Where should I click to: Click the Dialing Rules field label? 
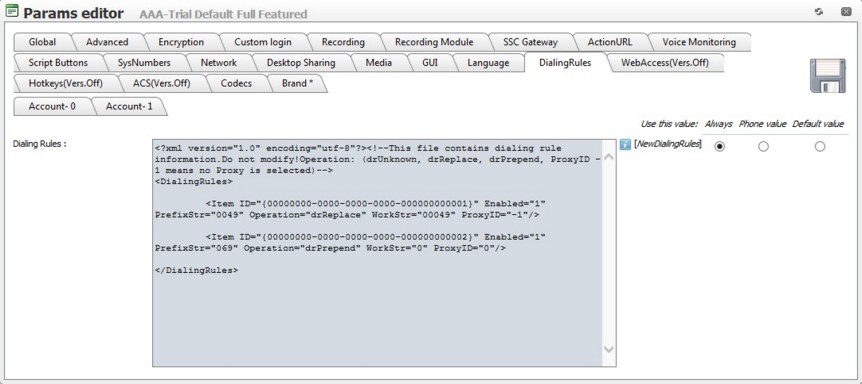click(x=40, y=144)
